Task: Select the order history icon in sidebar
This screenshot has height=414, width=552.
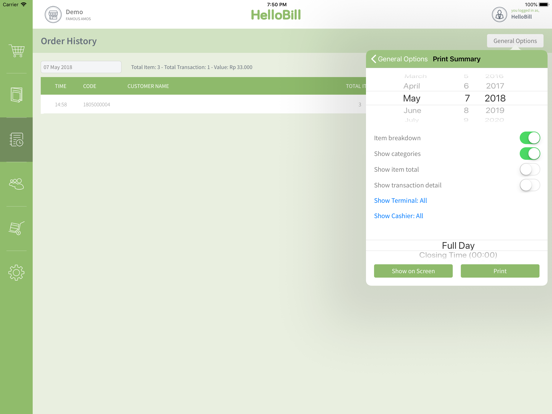Action: pos(17,140)
